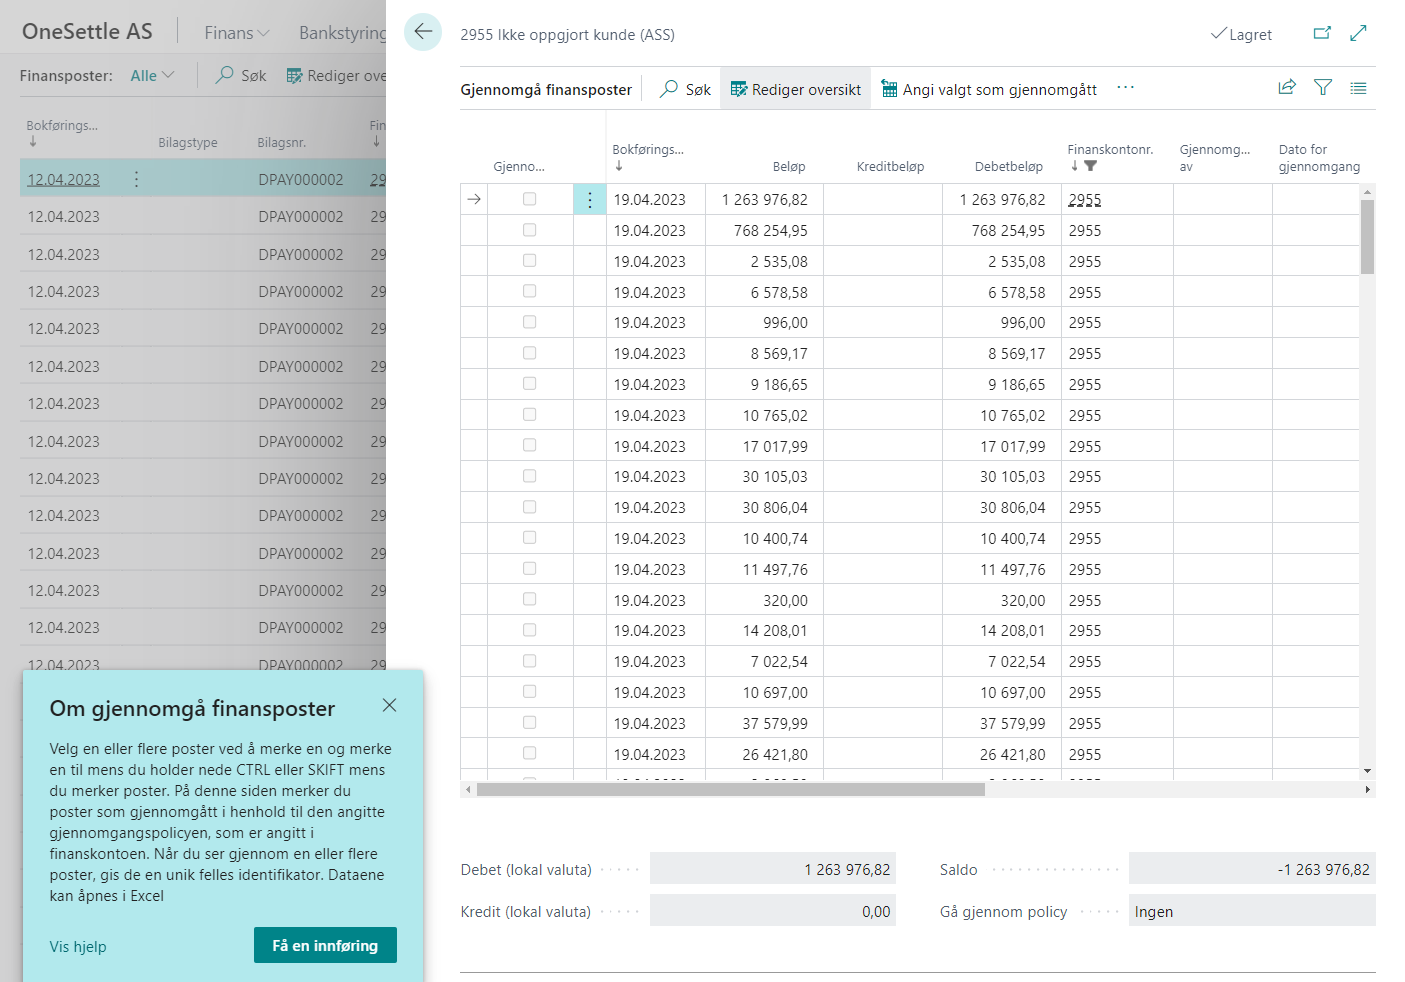Image resolution: width=1405 pixels, height=982 pixels.
Task: Click the horizontal scrollbar under the table
Action: [x=730, y=789]
